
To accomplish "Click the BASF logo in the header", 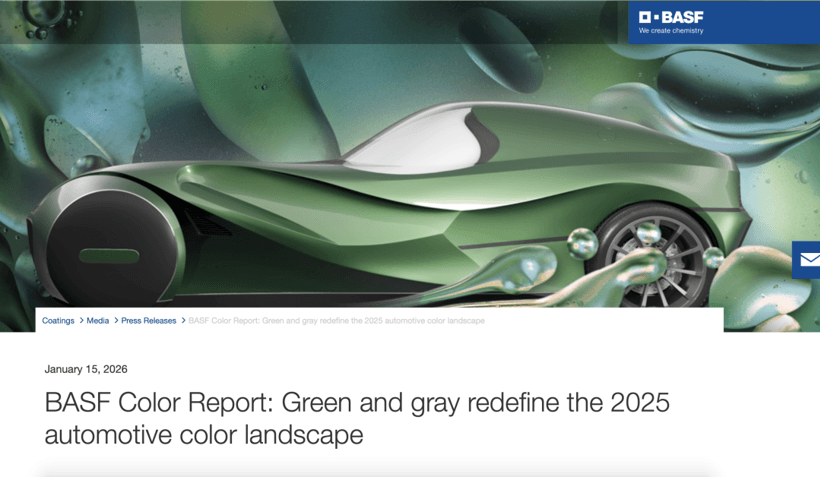I will pyautogui.click(x=671, y=17).
